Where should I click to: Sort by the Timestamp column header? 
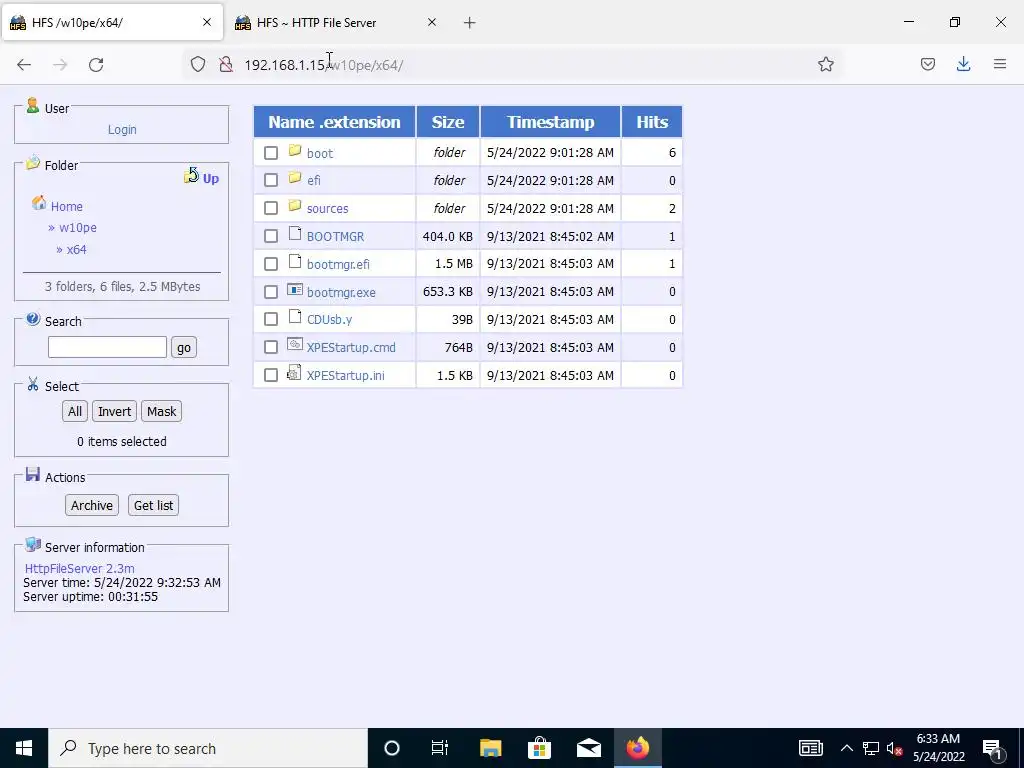click(x=551, y=122)
